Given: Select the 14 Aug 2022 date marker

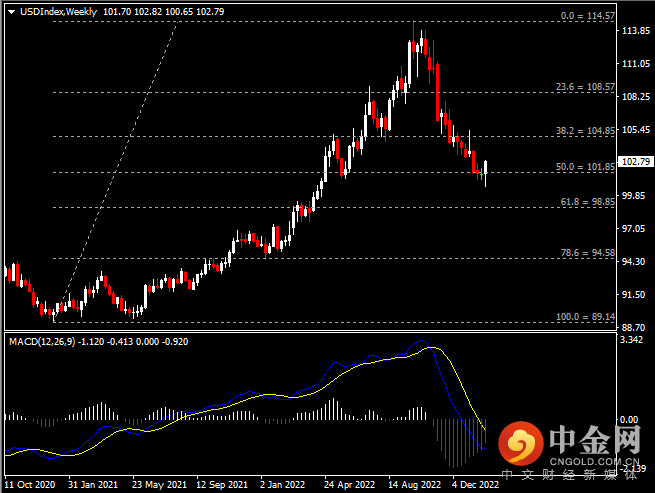Looking at the screenshot, I should click(415, 482).
